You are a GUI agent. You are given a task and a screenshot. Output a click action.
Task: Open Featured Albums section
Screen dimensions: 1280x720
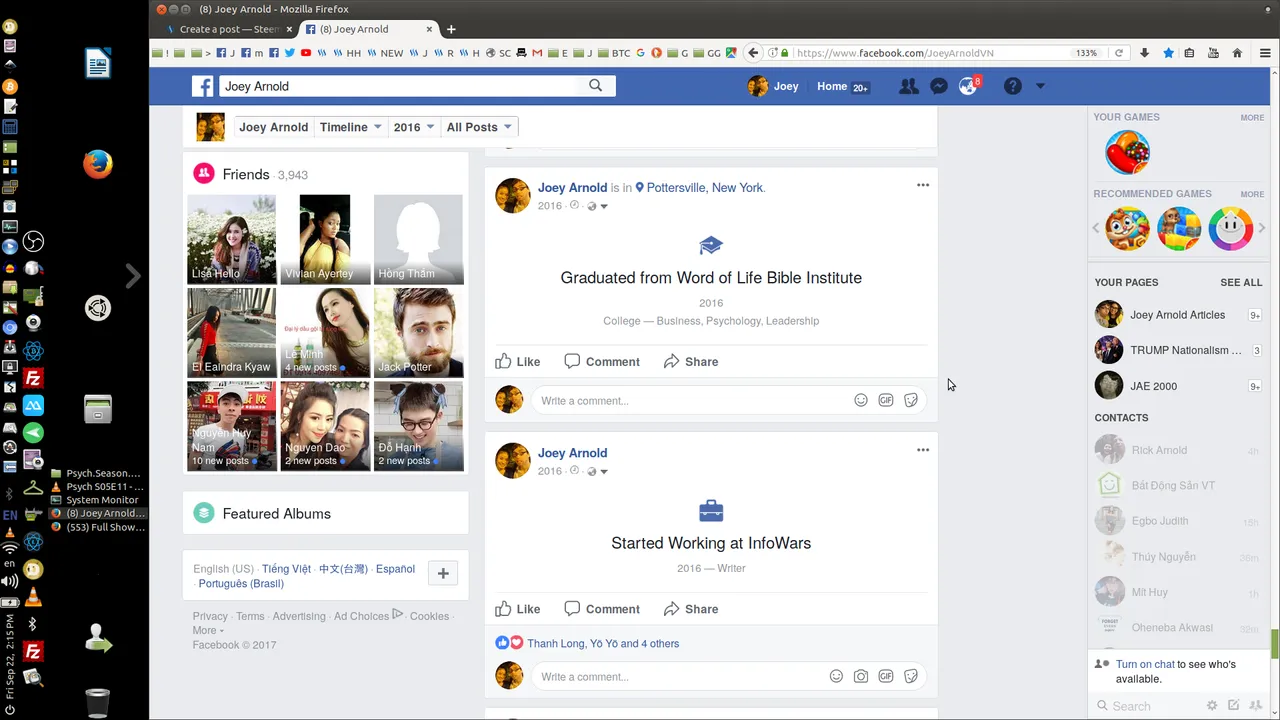click(x=276, y=513)
